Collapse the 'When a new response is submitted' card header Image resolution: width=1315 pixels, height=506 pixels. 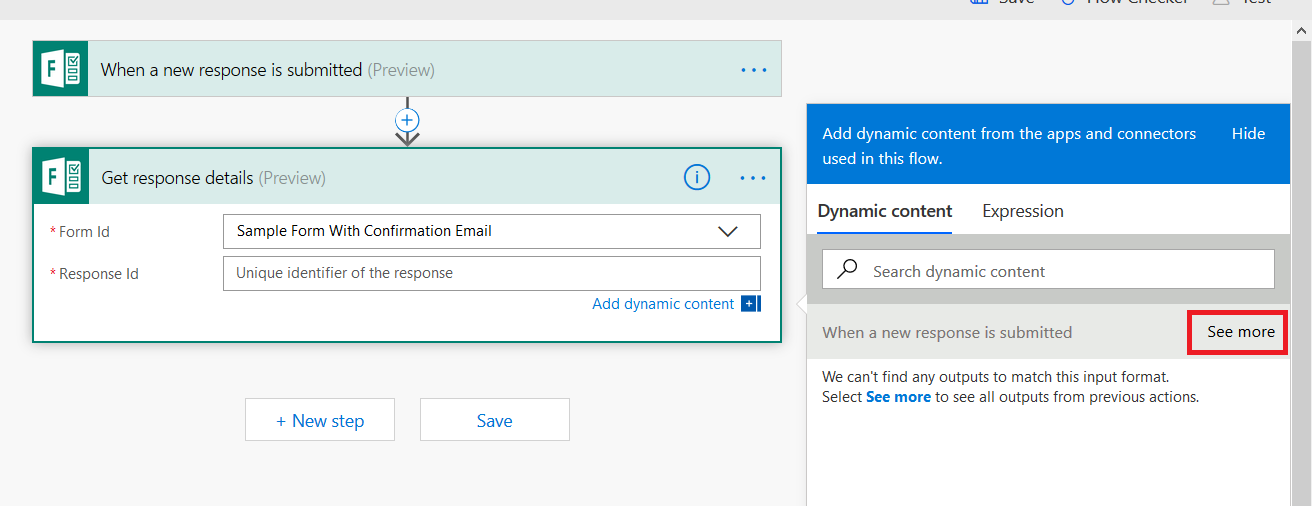coord(400,70)
